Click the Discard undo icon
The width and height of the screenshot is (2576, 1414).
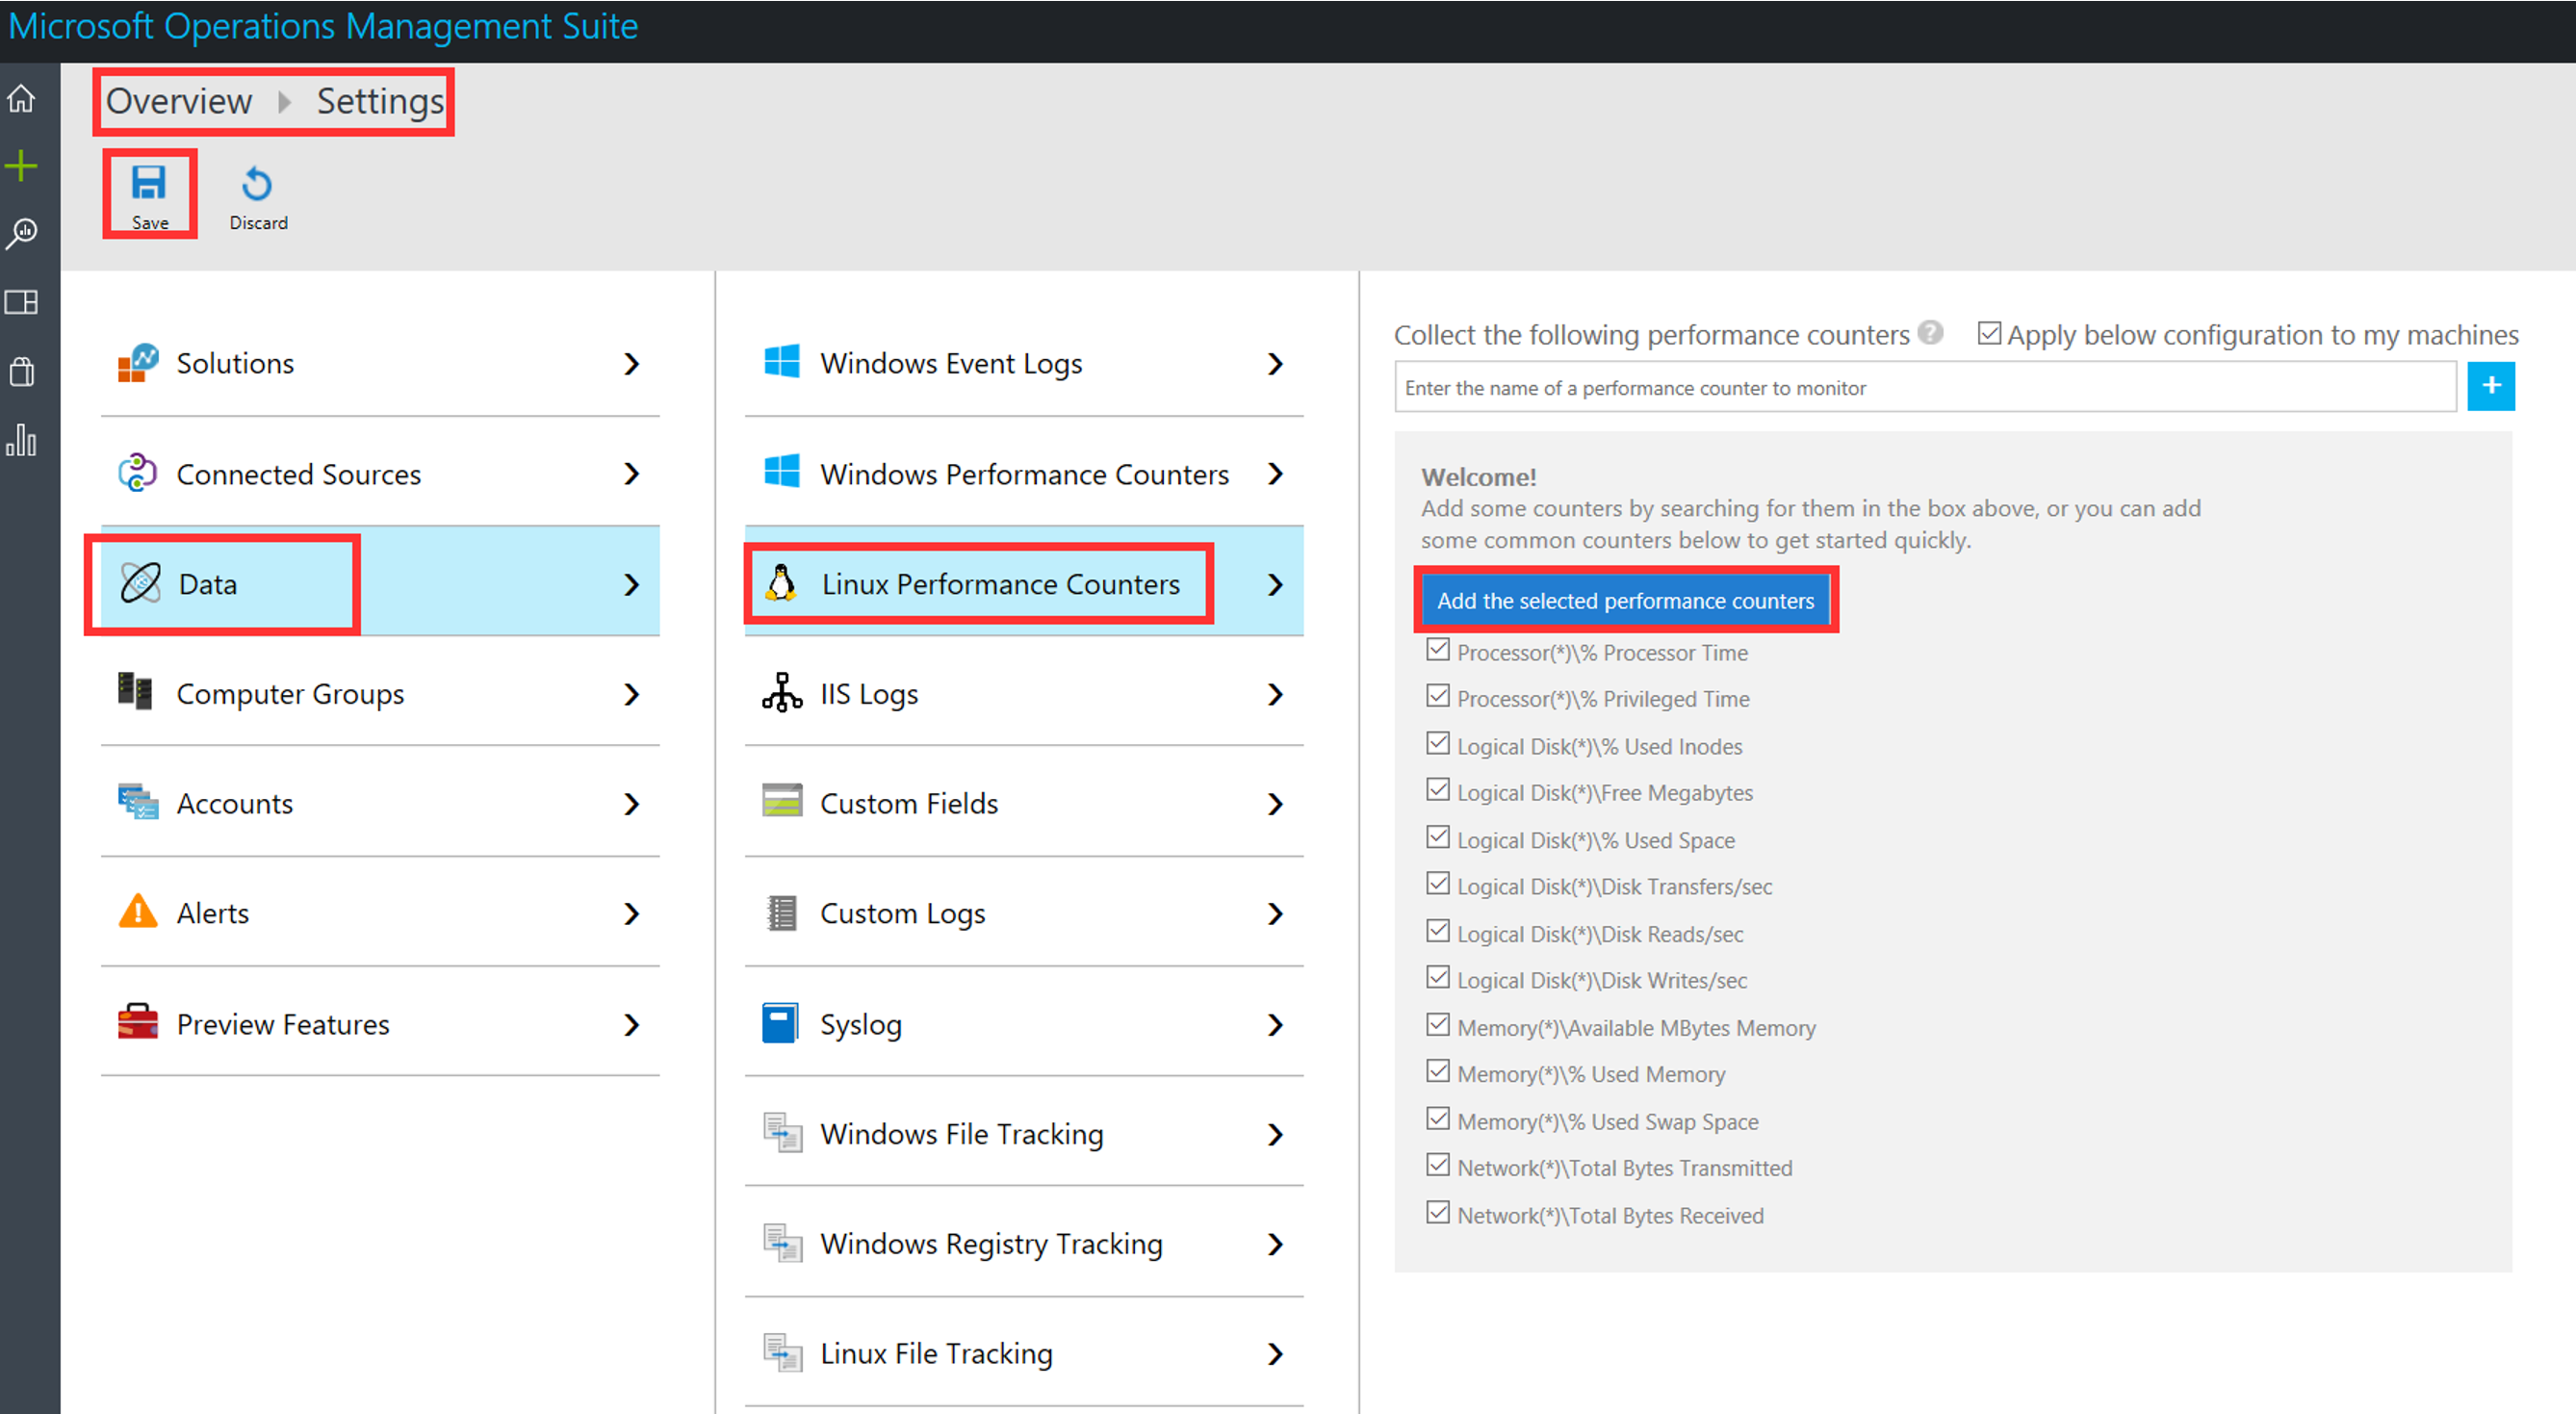[x=257, y=184]
